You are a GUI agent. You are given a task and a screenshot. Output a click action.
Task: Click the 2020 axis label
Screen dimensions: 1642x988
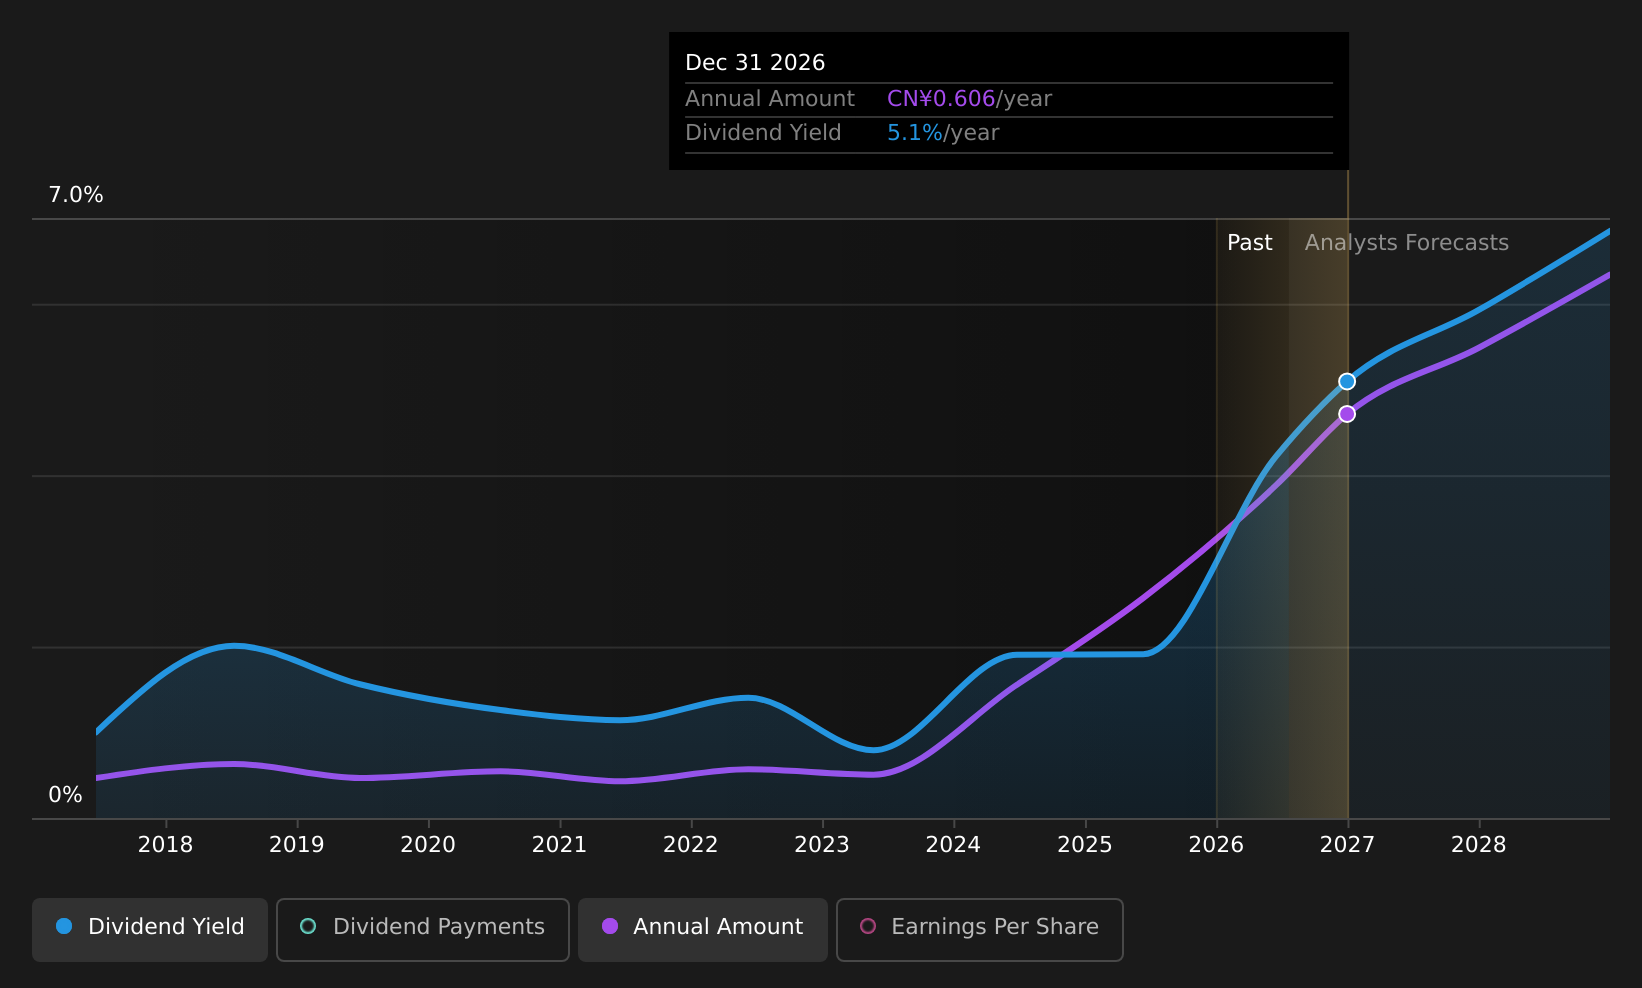428,845
